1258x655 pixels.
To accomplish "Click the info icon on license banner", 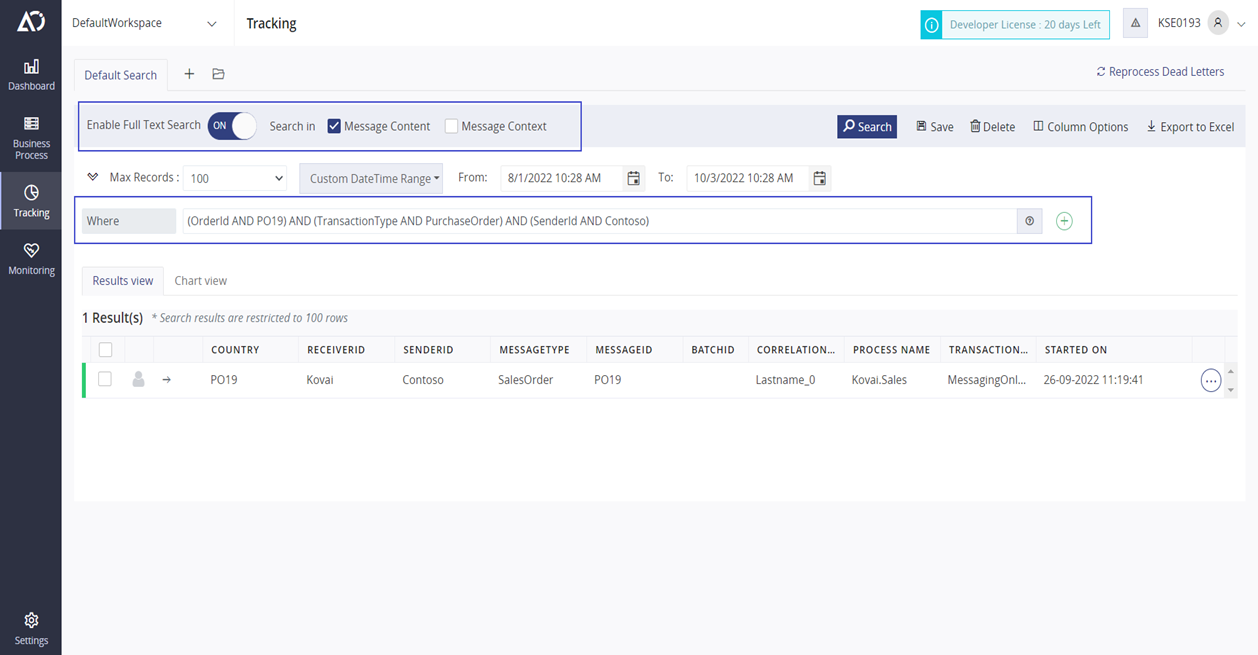I will tap(932, 25).
